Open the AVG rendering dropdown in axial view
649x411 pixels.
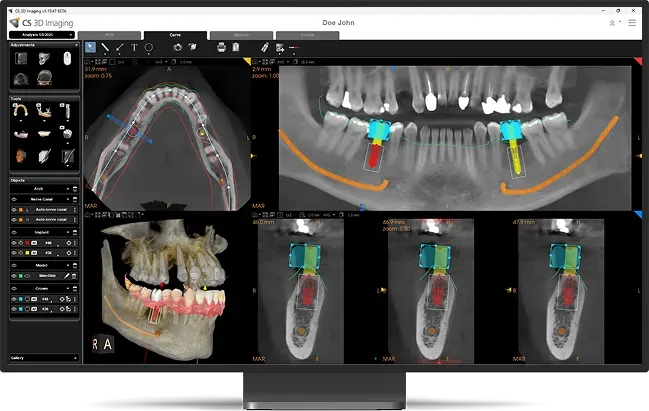[162, 62]
